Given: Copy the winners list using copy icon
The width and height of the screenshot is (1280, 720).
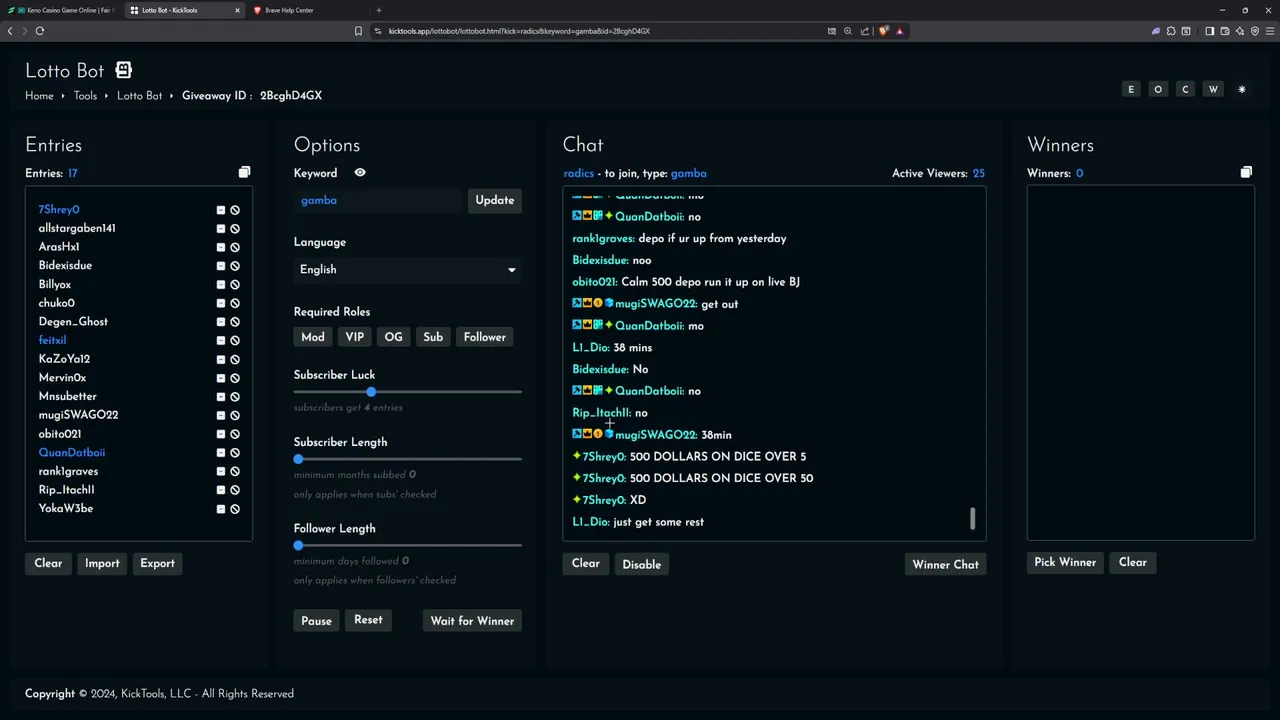Looking at the screenshot, I should point(1246,172).
